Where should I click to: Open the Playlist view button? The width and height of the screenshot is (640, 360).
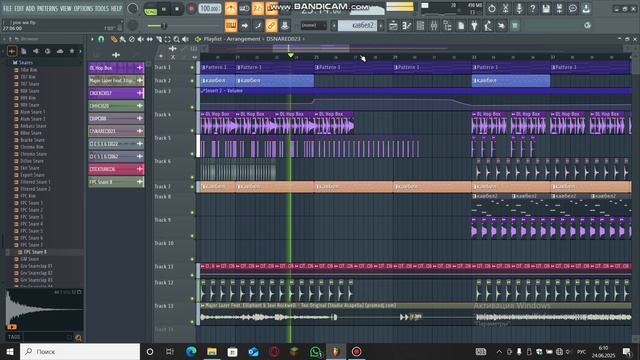(393, 26)
